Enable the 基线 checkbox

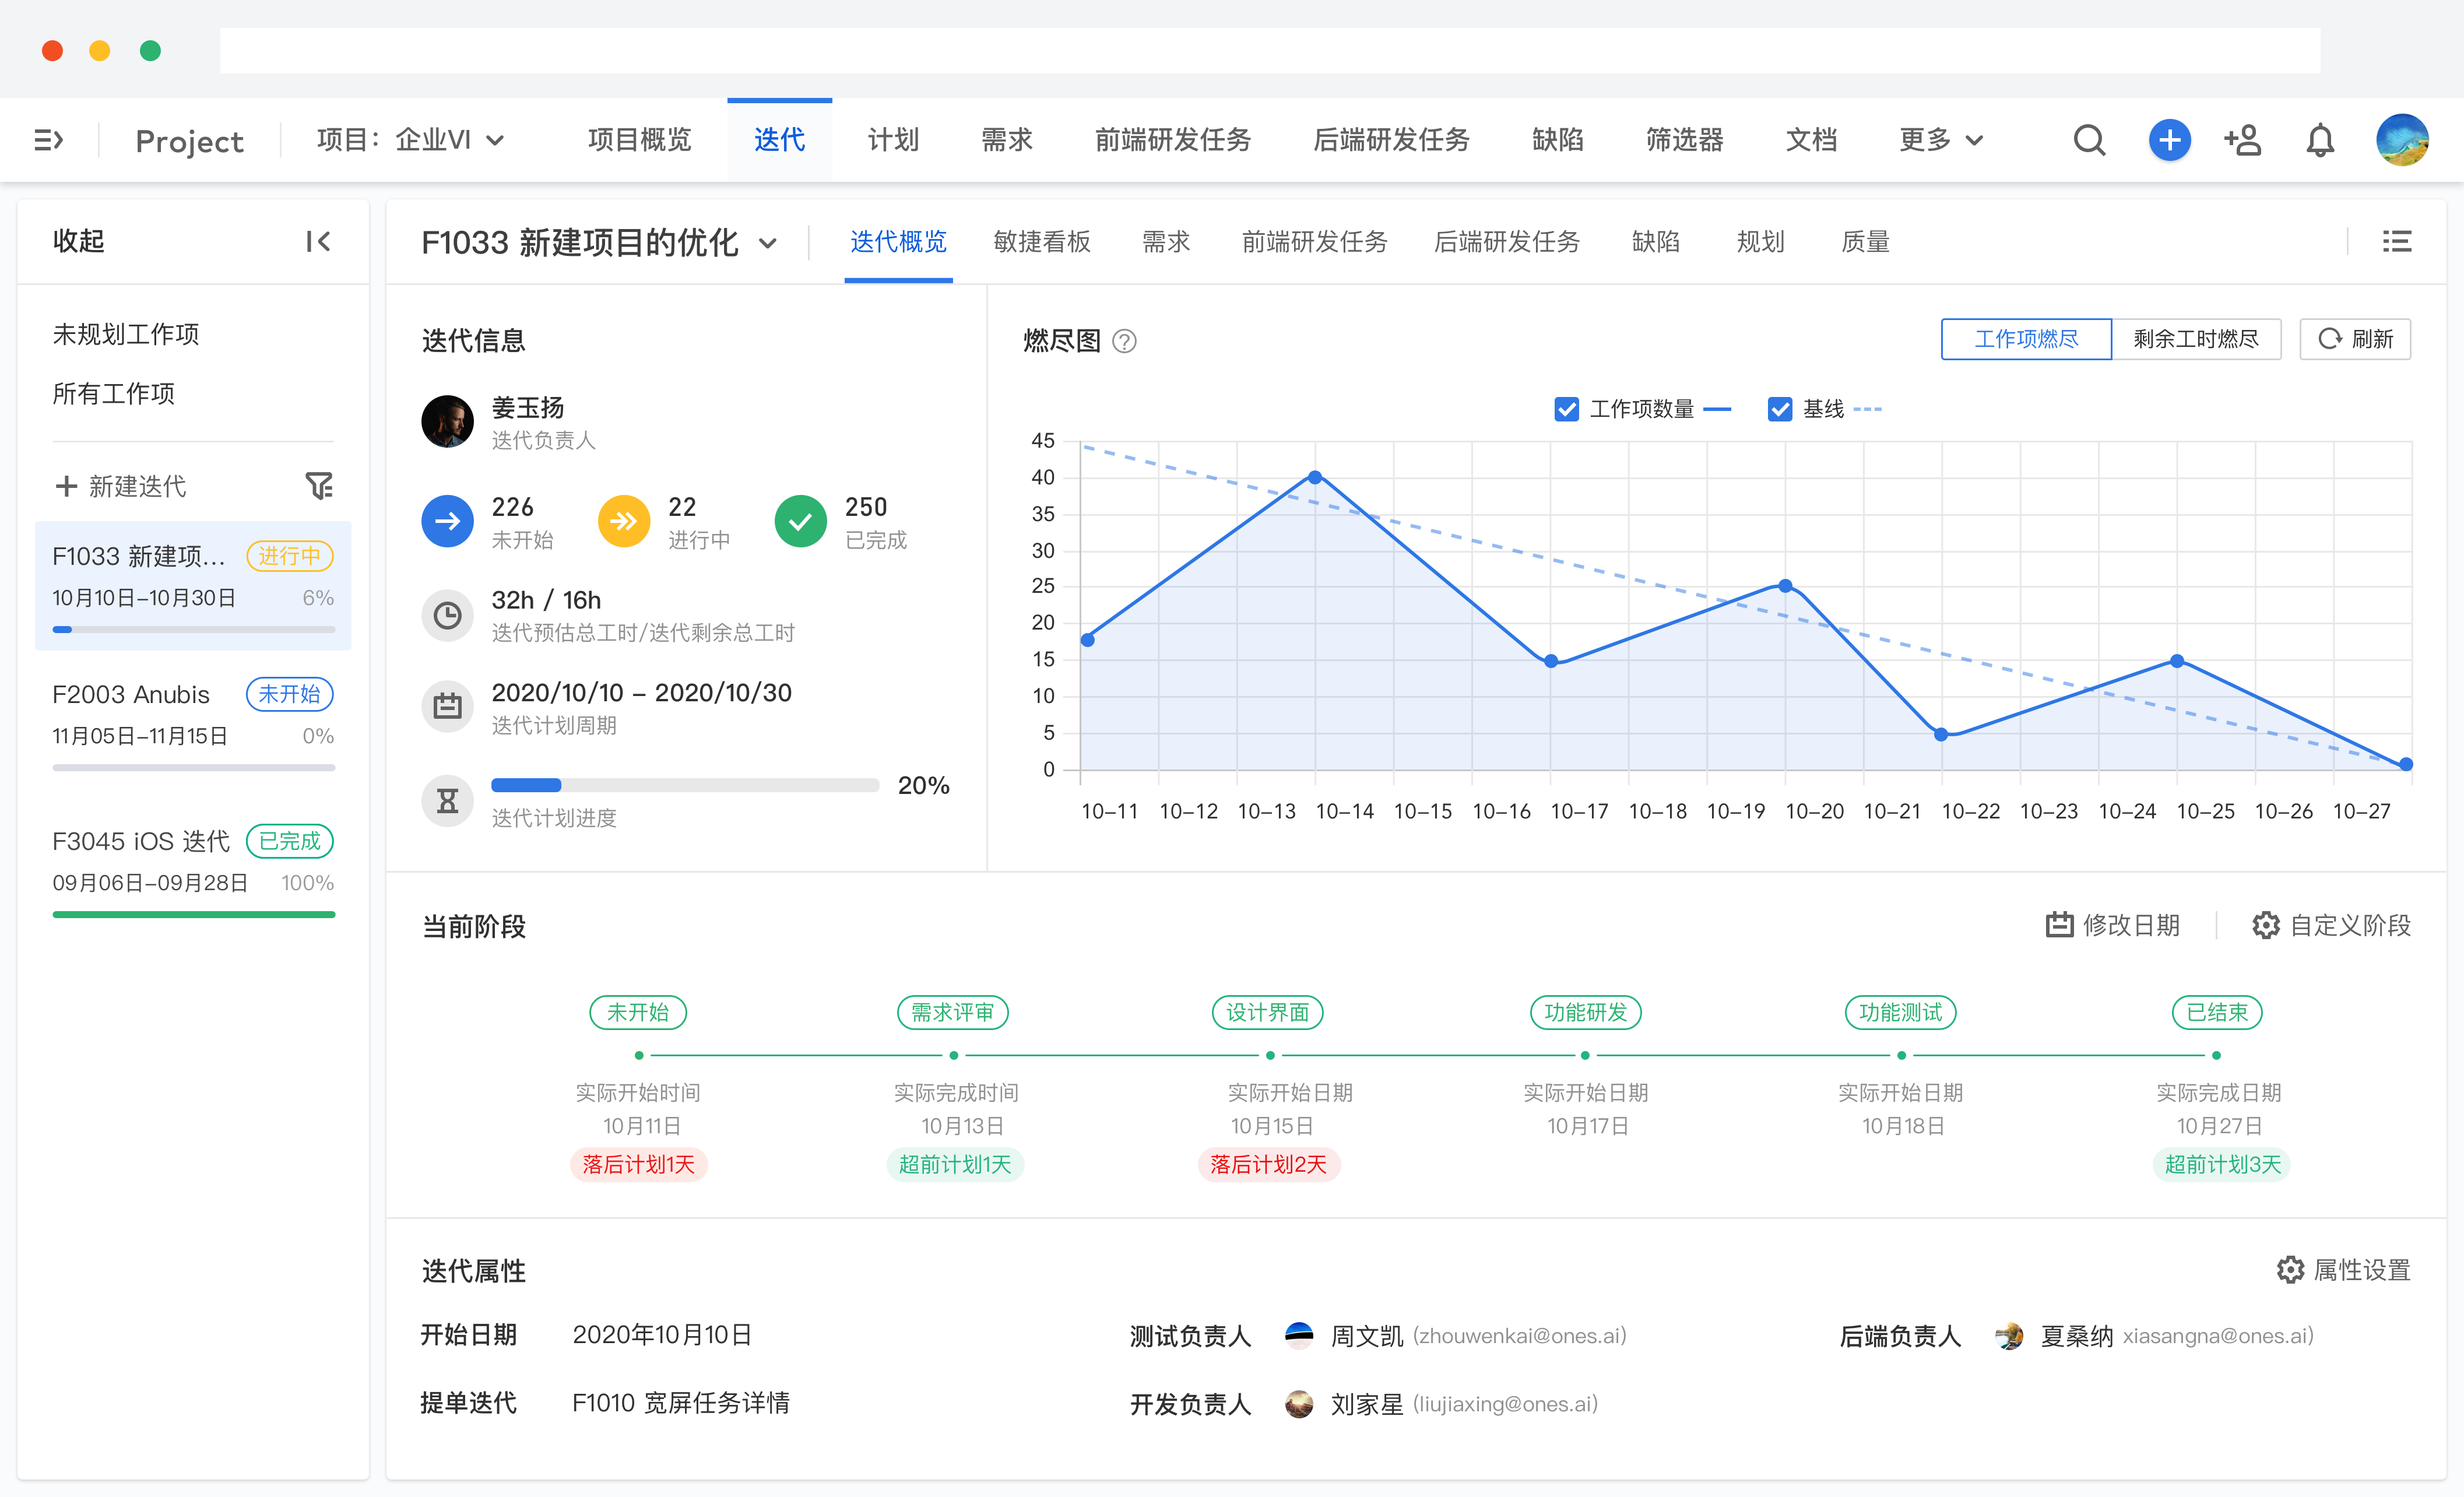point(1779,408)
